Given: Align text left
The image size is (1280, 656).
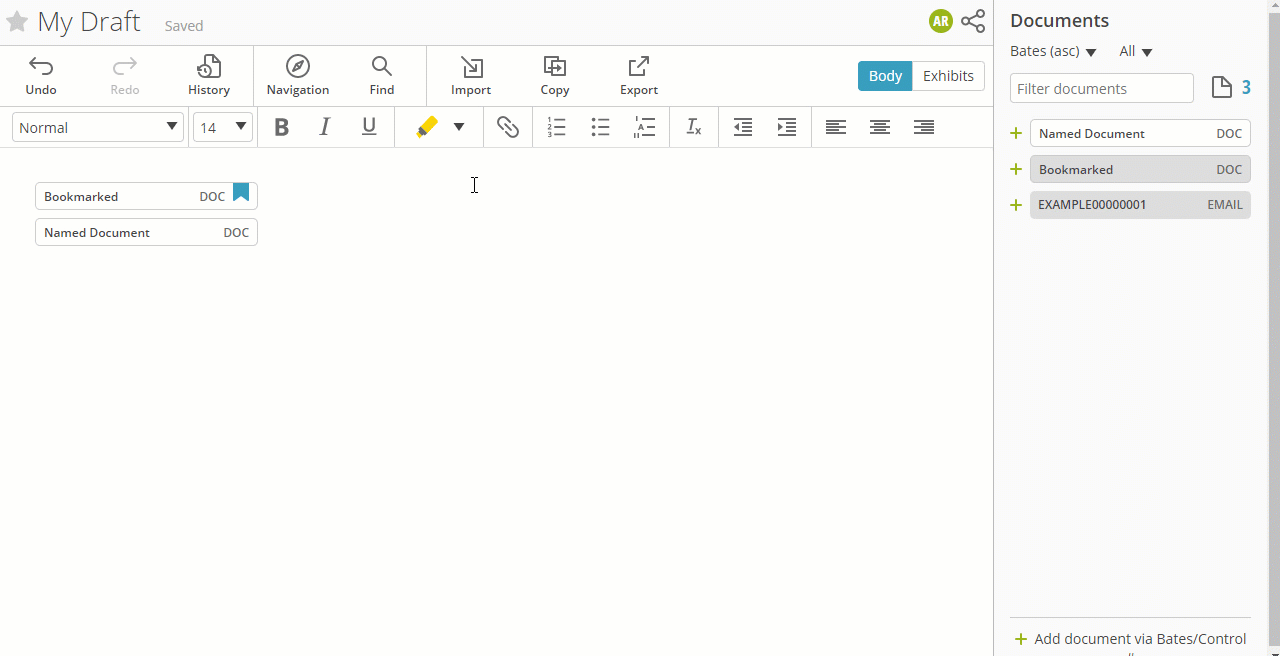Looking at the screenshot, I should click(835, 127).
